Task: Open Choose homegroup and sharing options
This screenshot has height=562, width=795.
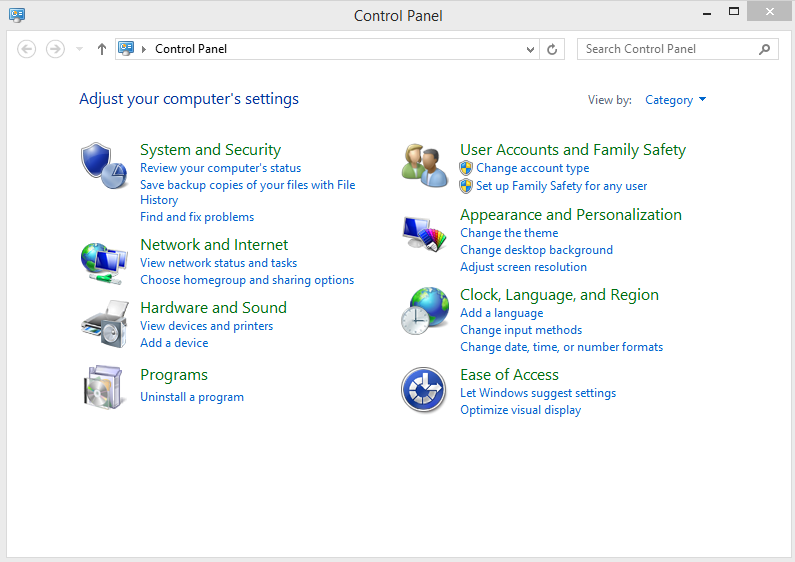Action: pos(247,280)
